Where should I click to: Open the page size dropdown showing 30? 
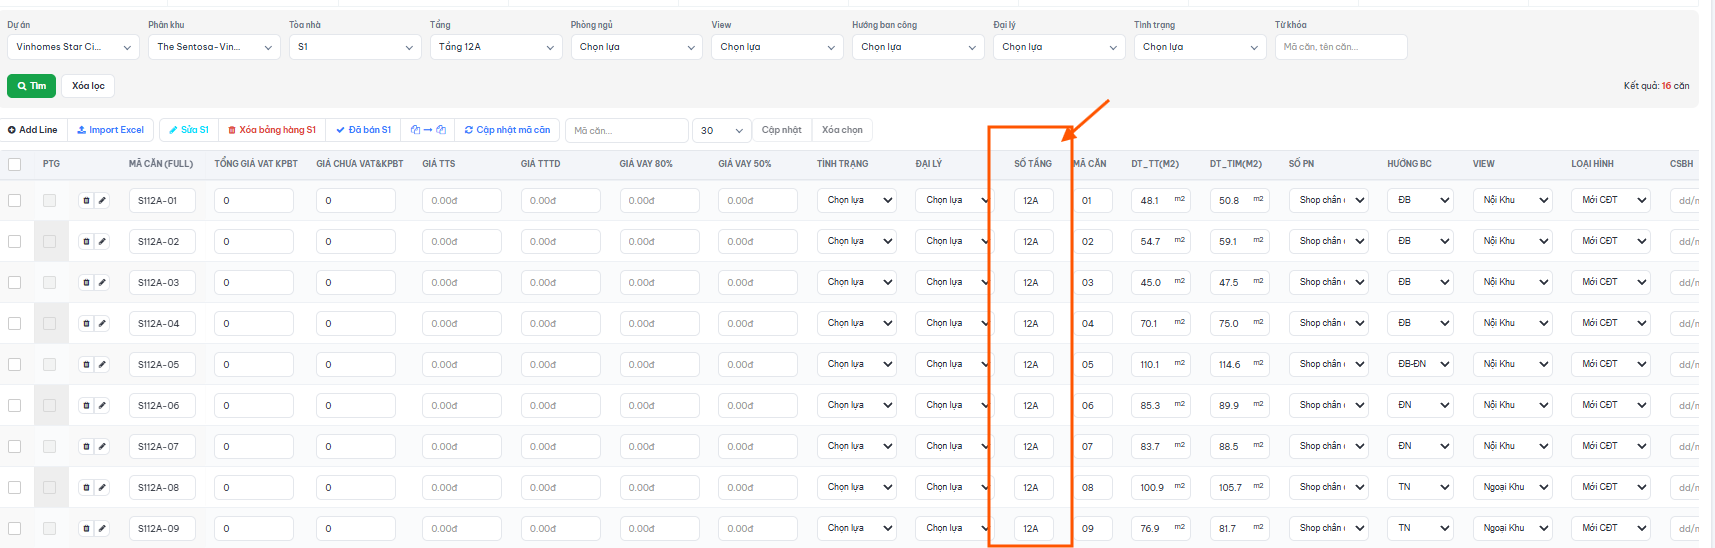721,131
